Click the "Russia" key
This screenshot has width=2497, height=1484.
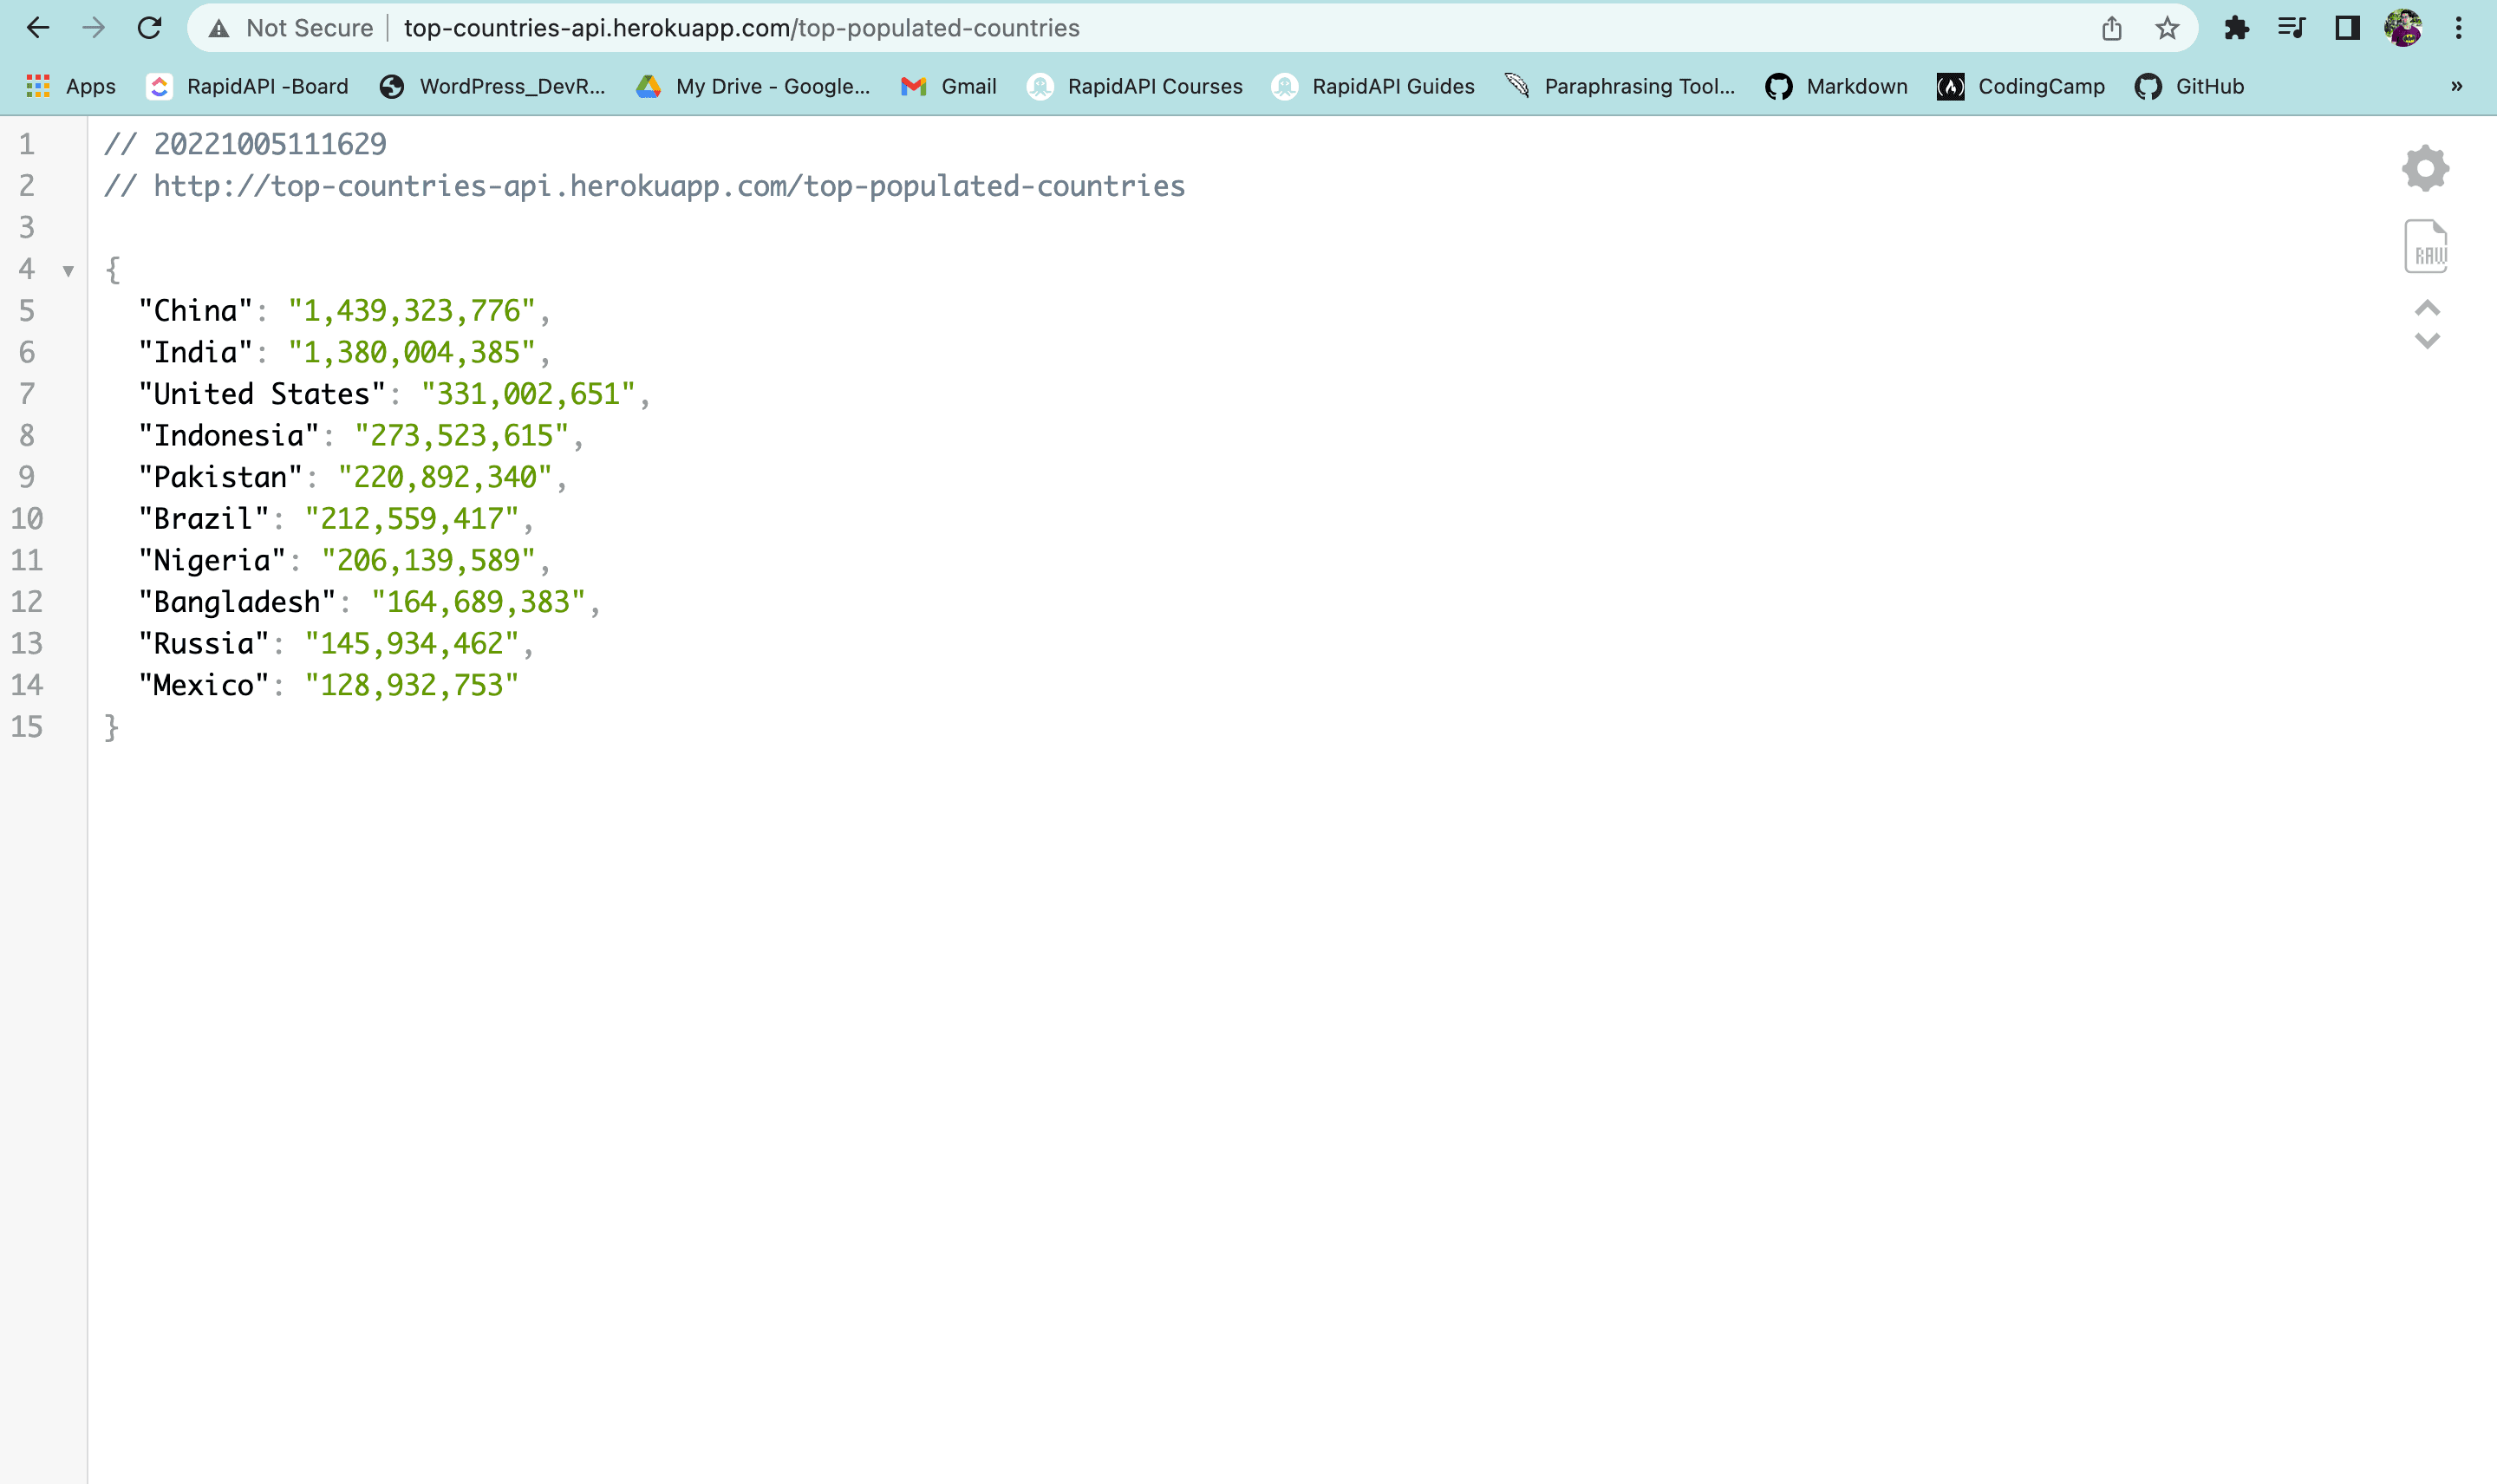point(204,644)
